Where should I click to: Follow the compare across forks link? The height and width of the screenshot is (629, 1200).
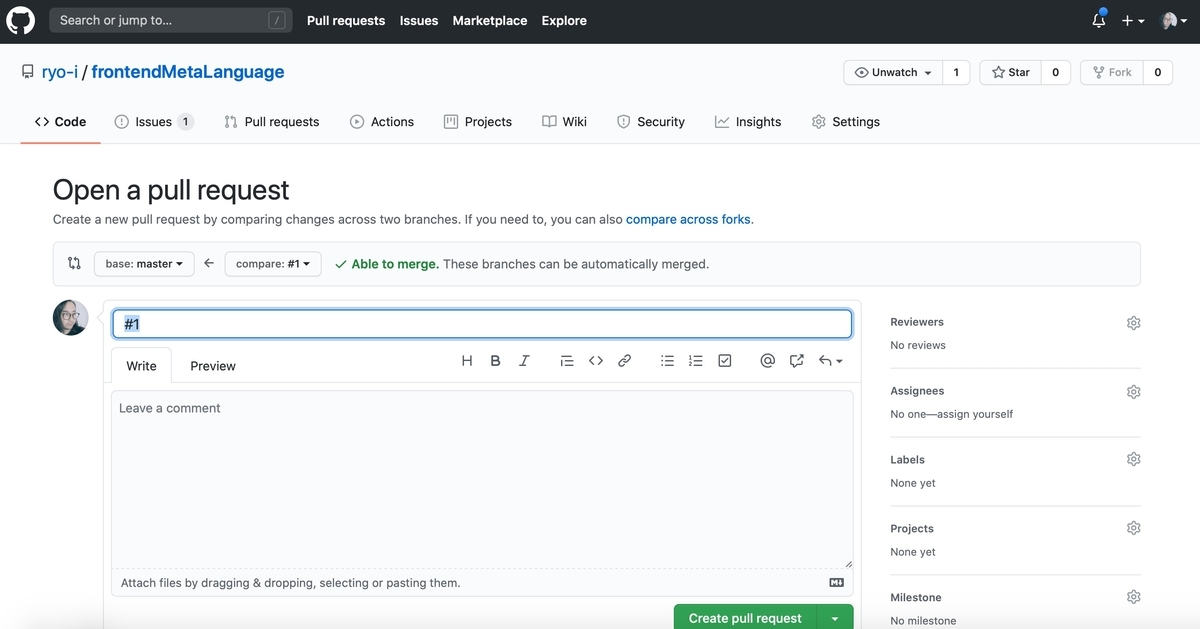[688, 219]
